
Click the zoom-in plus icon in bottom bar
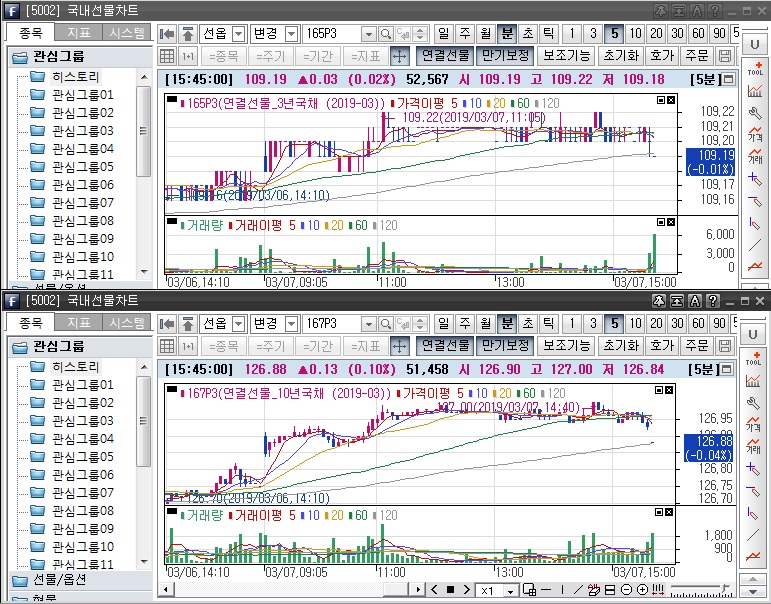click(x=643, y=590)
